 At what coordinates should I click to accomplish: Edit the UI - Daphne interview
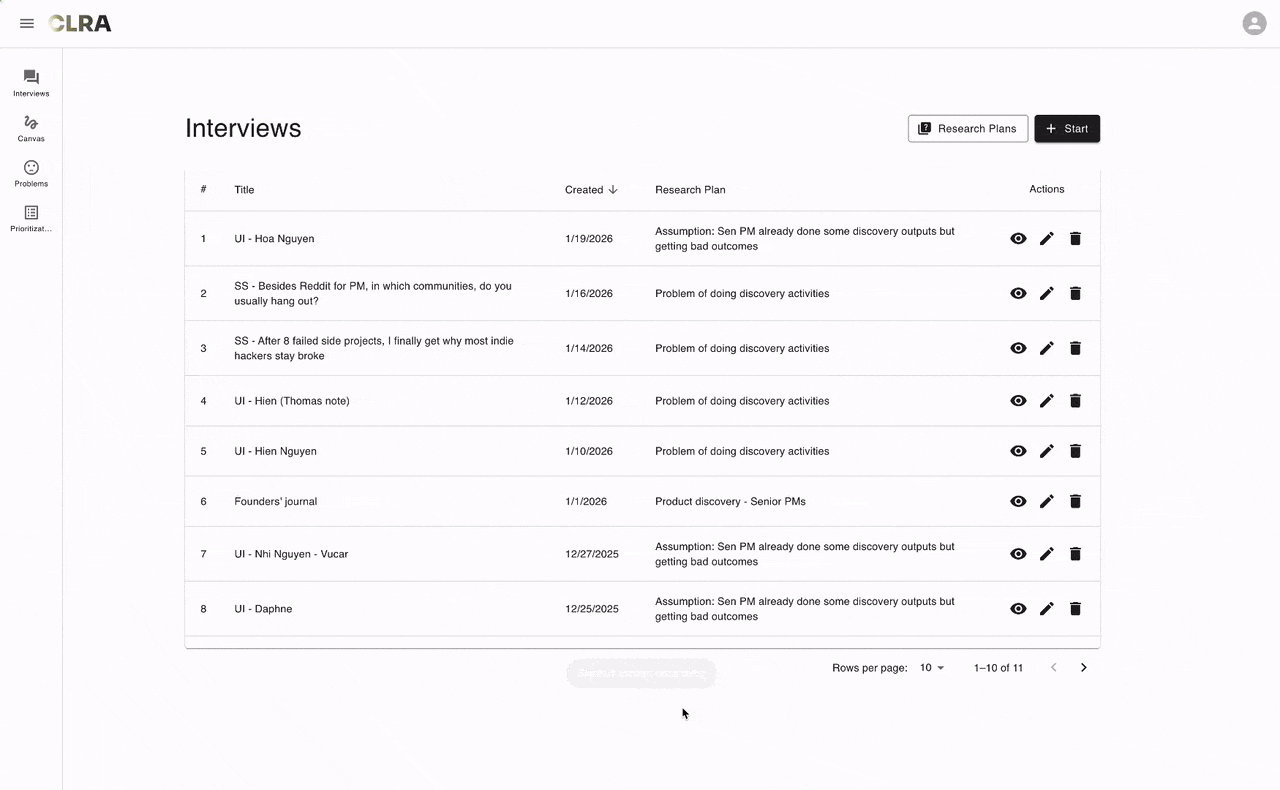1046,609
